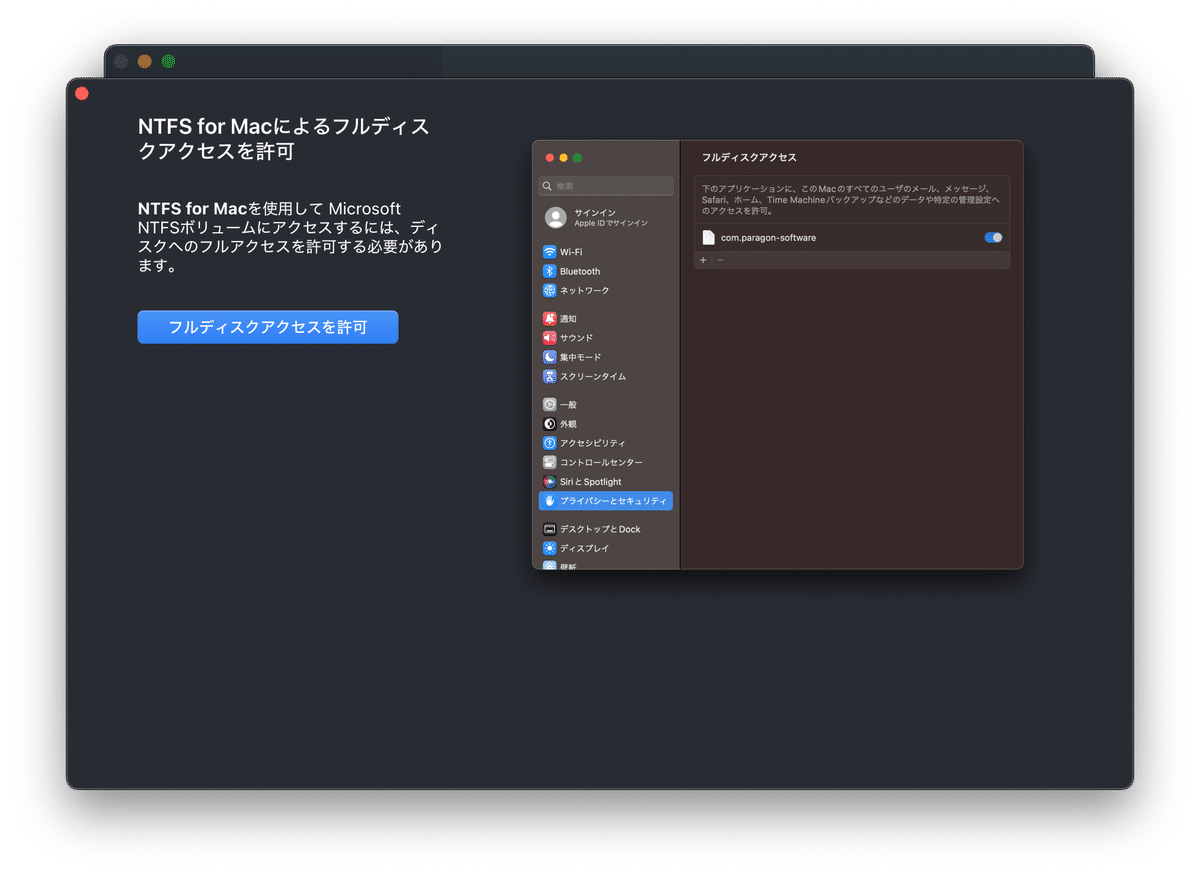Select the スクリーンタイム text label in the sidebar

[x=593, y=376]
